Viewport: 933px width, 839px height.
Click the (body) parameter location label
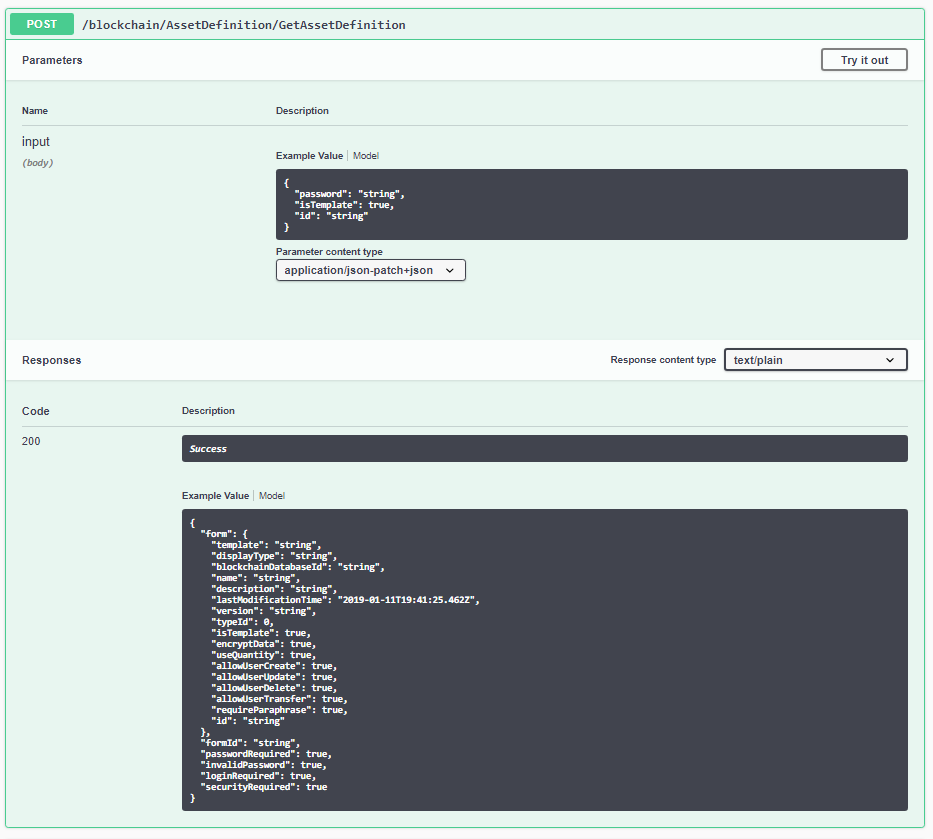pos(37,163)
